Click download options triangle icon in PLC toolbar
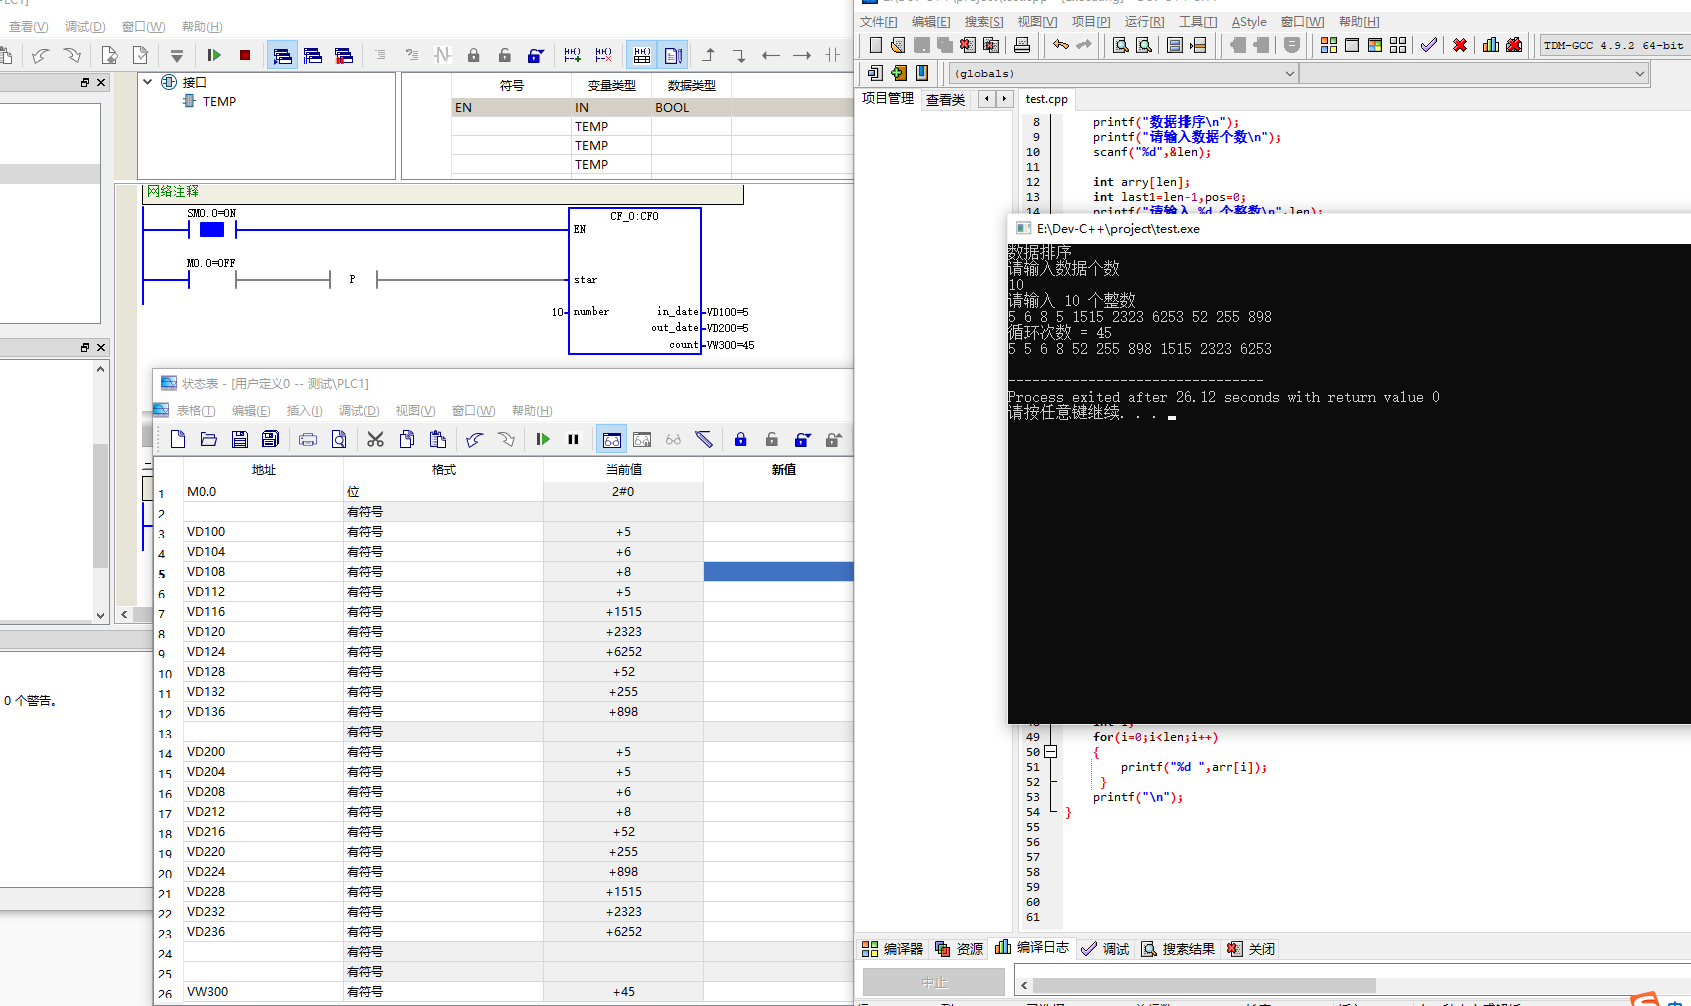Viewport: 1691px width, 1006px height. tap(177, 55)
